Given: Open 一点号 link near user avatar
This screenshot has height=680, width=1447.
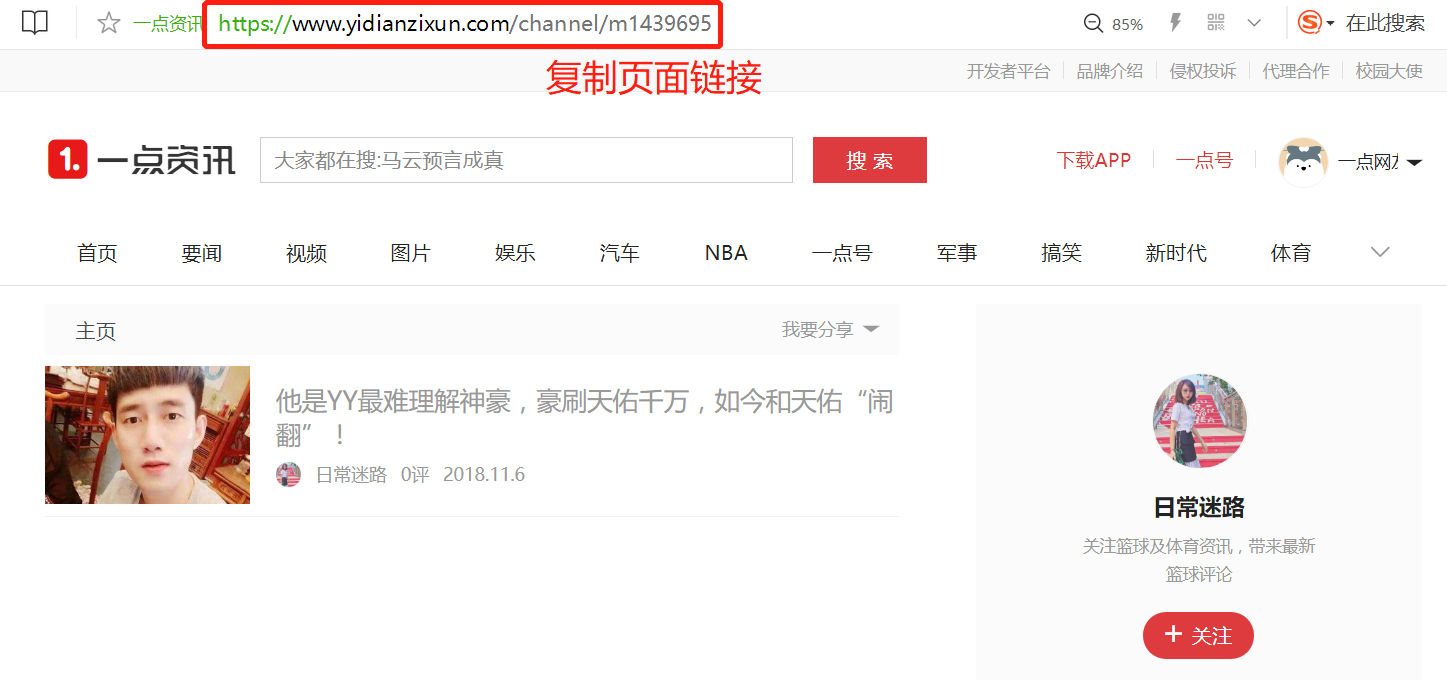Looking at the screenshot, I should pos(1204,160).
